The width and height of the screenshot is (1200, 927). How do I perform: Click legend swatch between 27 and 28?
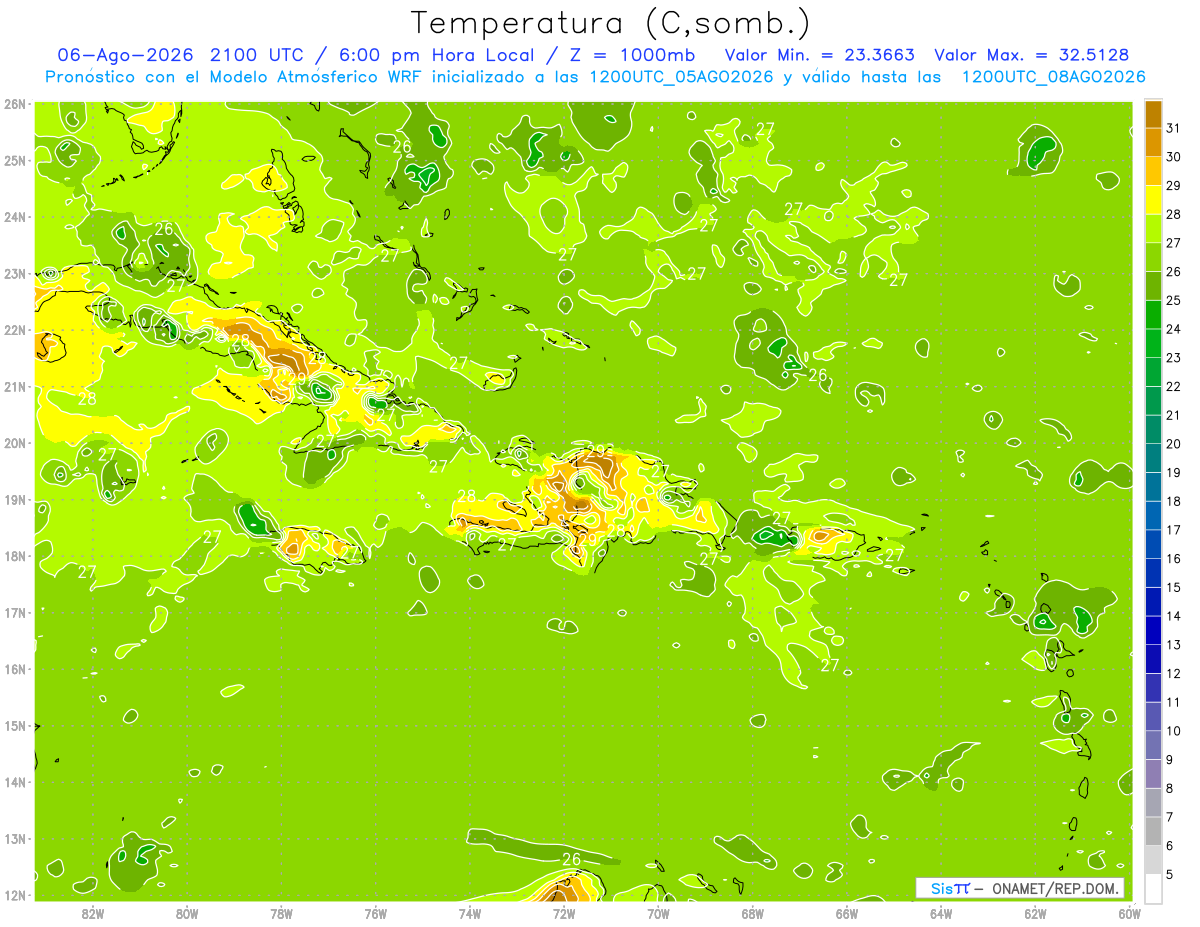(x=1153, y=228)
